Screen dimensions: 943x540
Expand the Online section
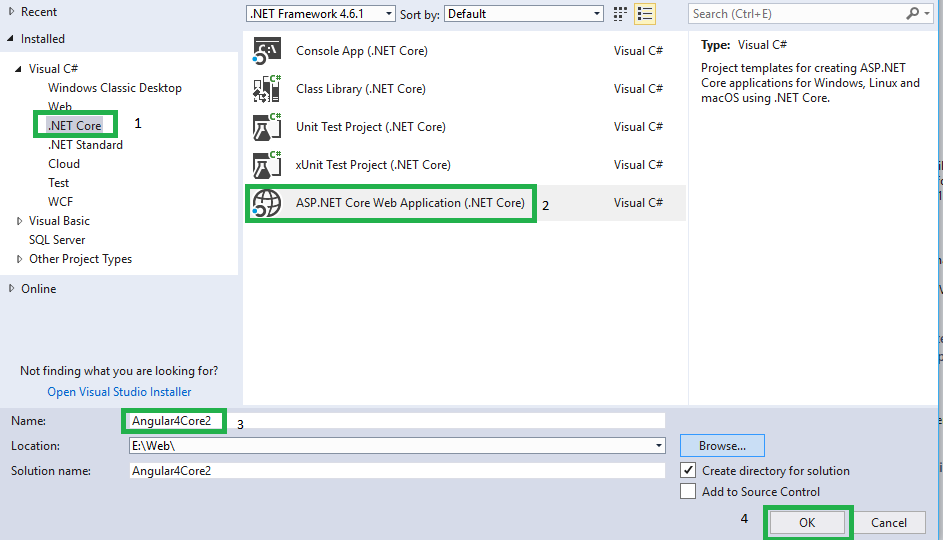[11, 289]
